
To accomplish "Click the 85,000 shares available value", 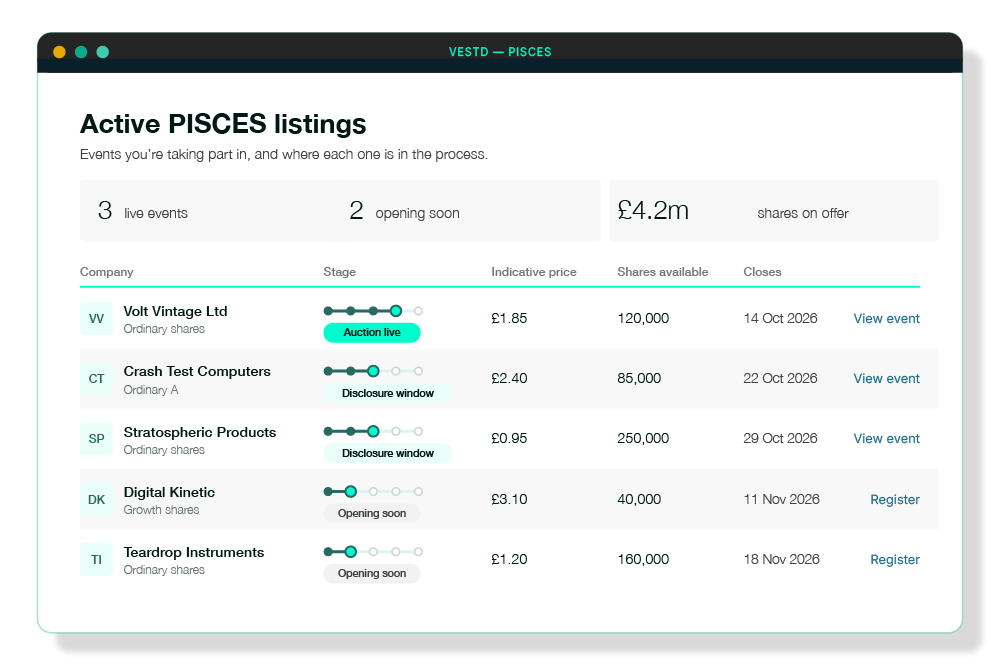I will [x=639, y=378].
